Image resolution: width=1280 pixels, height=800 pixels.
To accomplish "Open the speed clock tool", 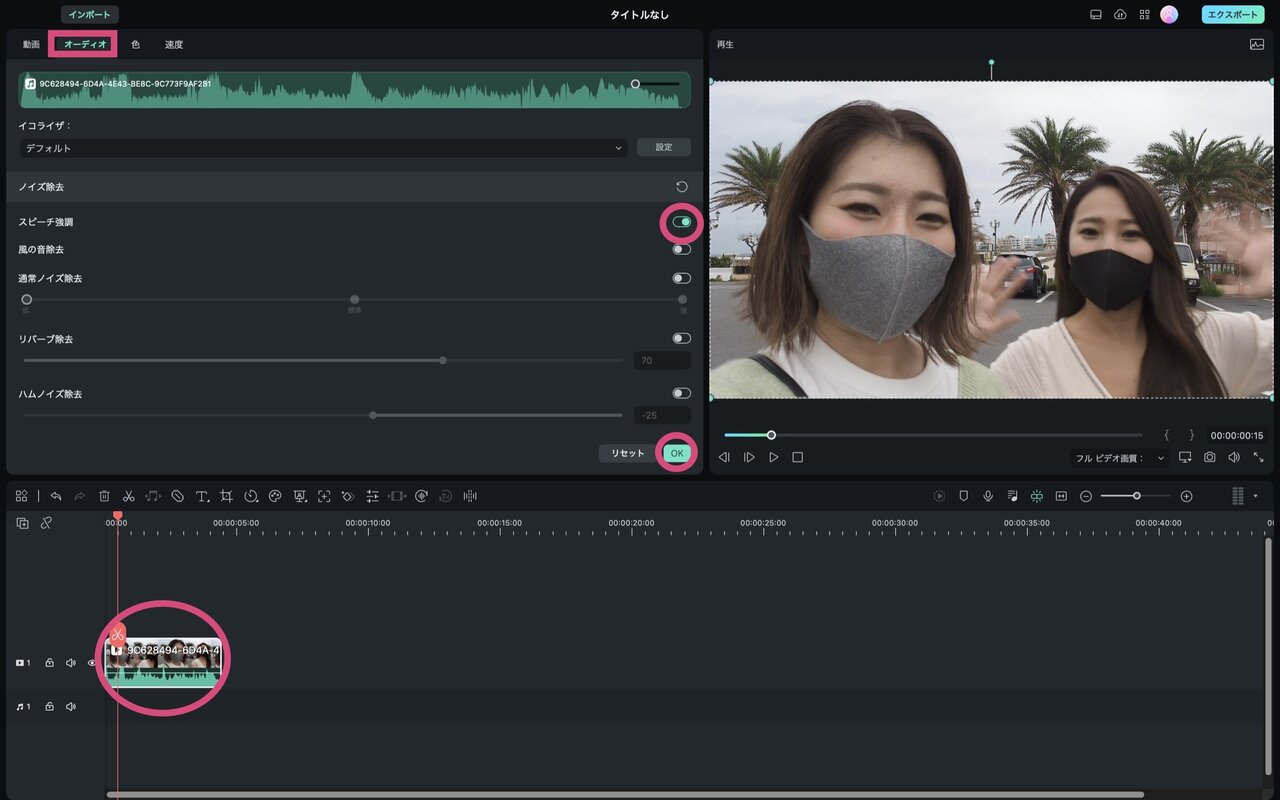I will pyautogui.click(x=251, y=496).
